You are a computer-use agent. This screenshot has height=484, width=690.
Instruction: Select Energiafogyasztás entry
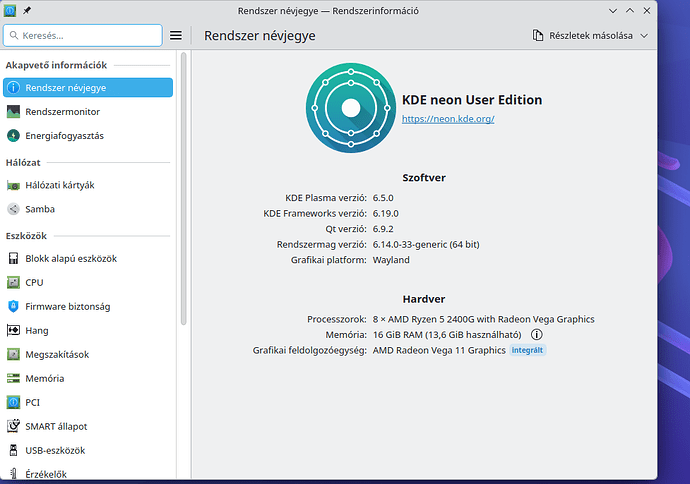click(88, 136)
